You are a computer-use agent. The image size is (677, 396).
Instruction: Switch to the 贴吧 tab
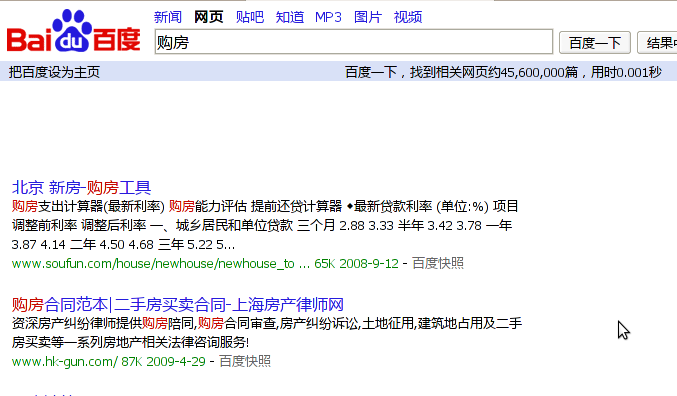[x=250, y=17]
